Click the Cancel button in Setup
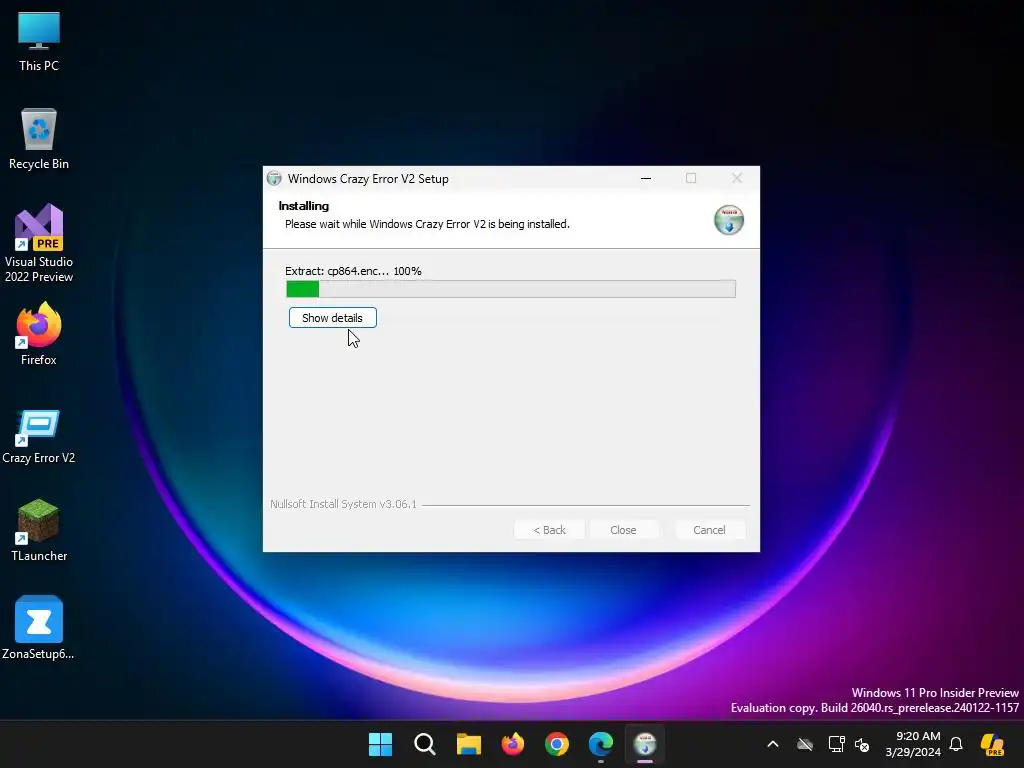Viewport: 1024px width, 768px height. click(x=709, y=530)
